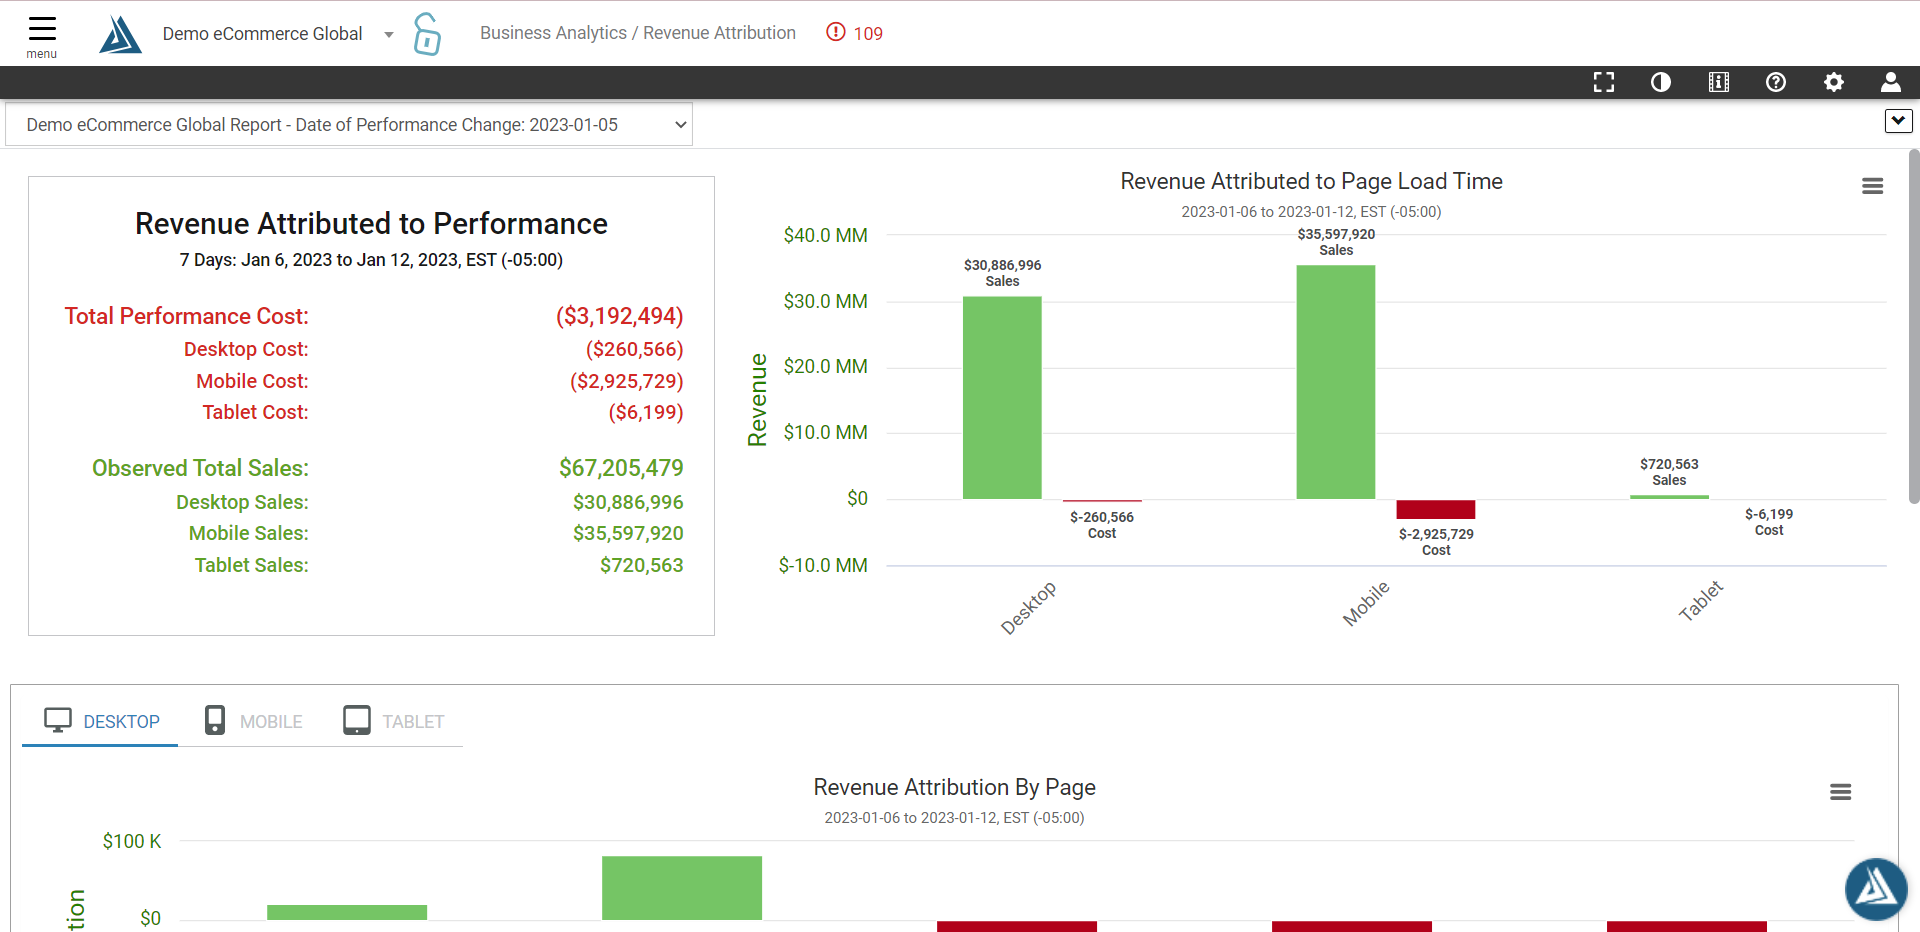Click the Business Analytics / Revenue Attribution breadcrumb
The height and width of the screenshot is (932, 1920).
638,33
